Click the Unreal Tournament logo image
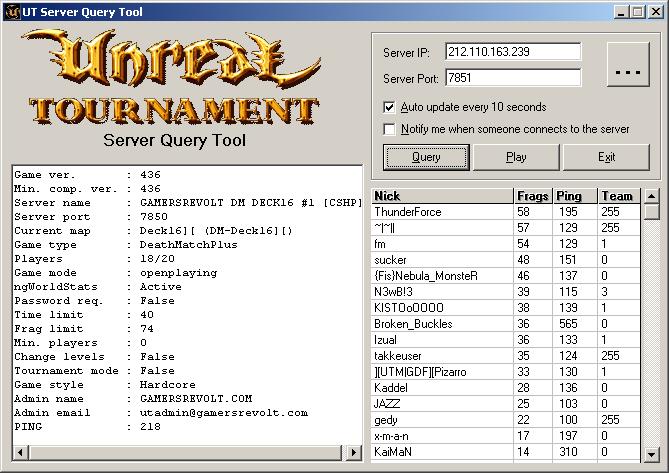This screenshot has height=473, width=669. coord(173,77)
